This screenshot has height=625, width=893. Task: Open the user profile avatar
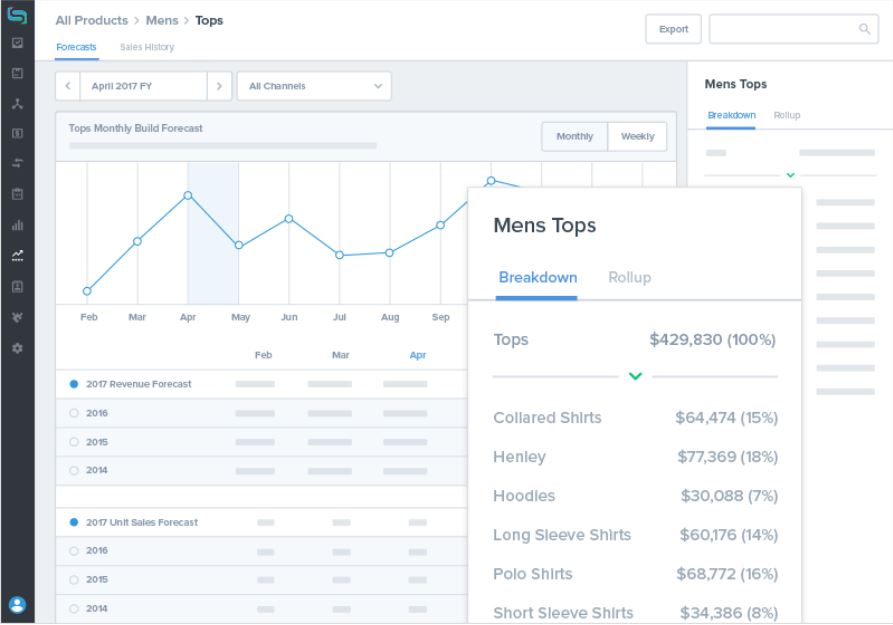coord(18,604)
